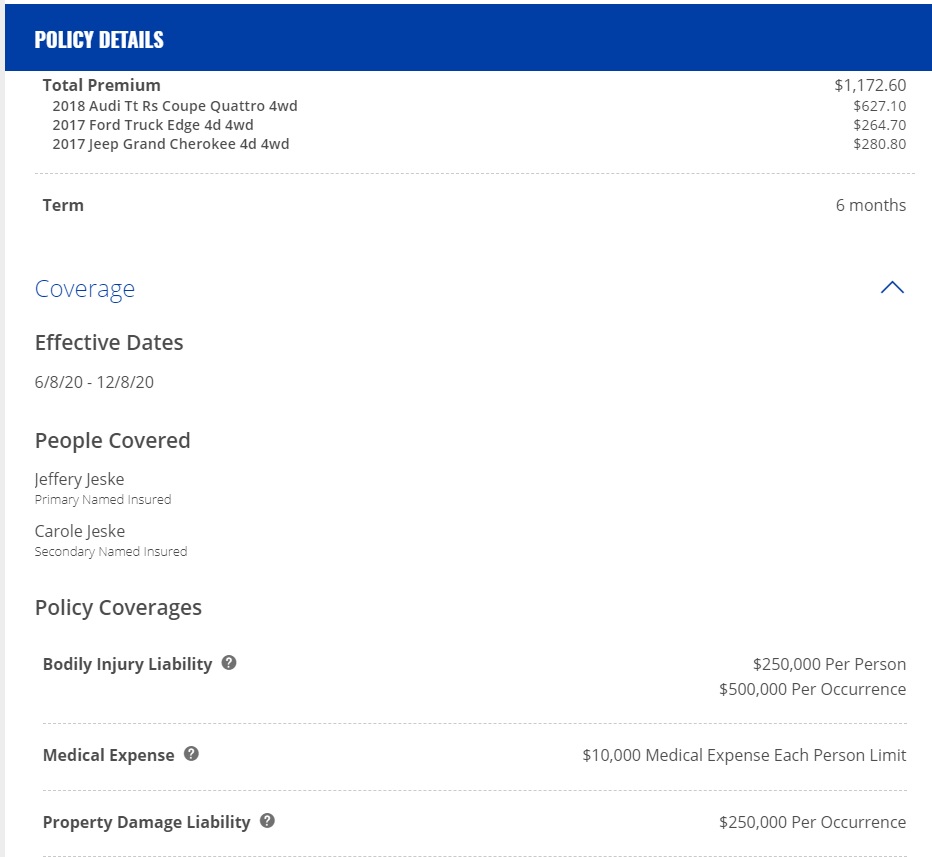This screenshot has width=932, height=857.
Task: Click the $627.10 Audi premium value
Action: [x=880, y=106]
